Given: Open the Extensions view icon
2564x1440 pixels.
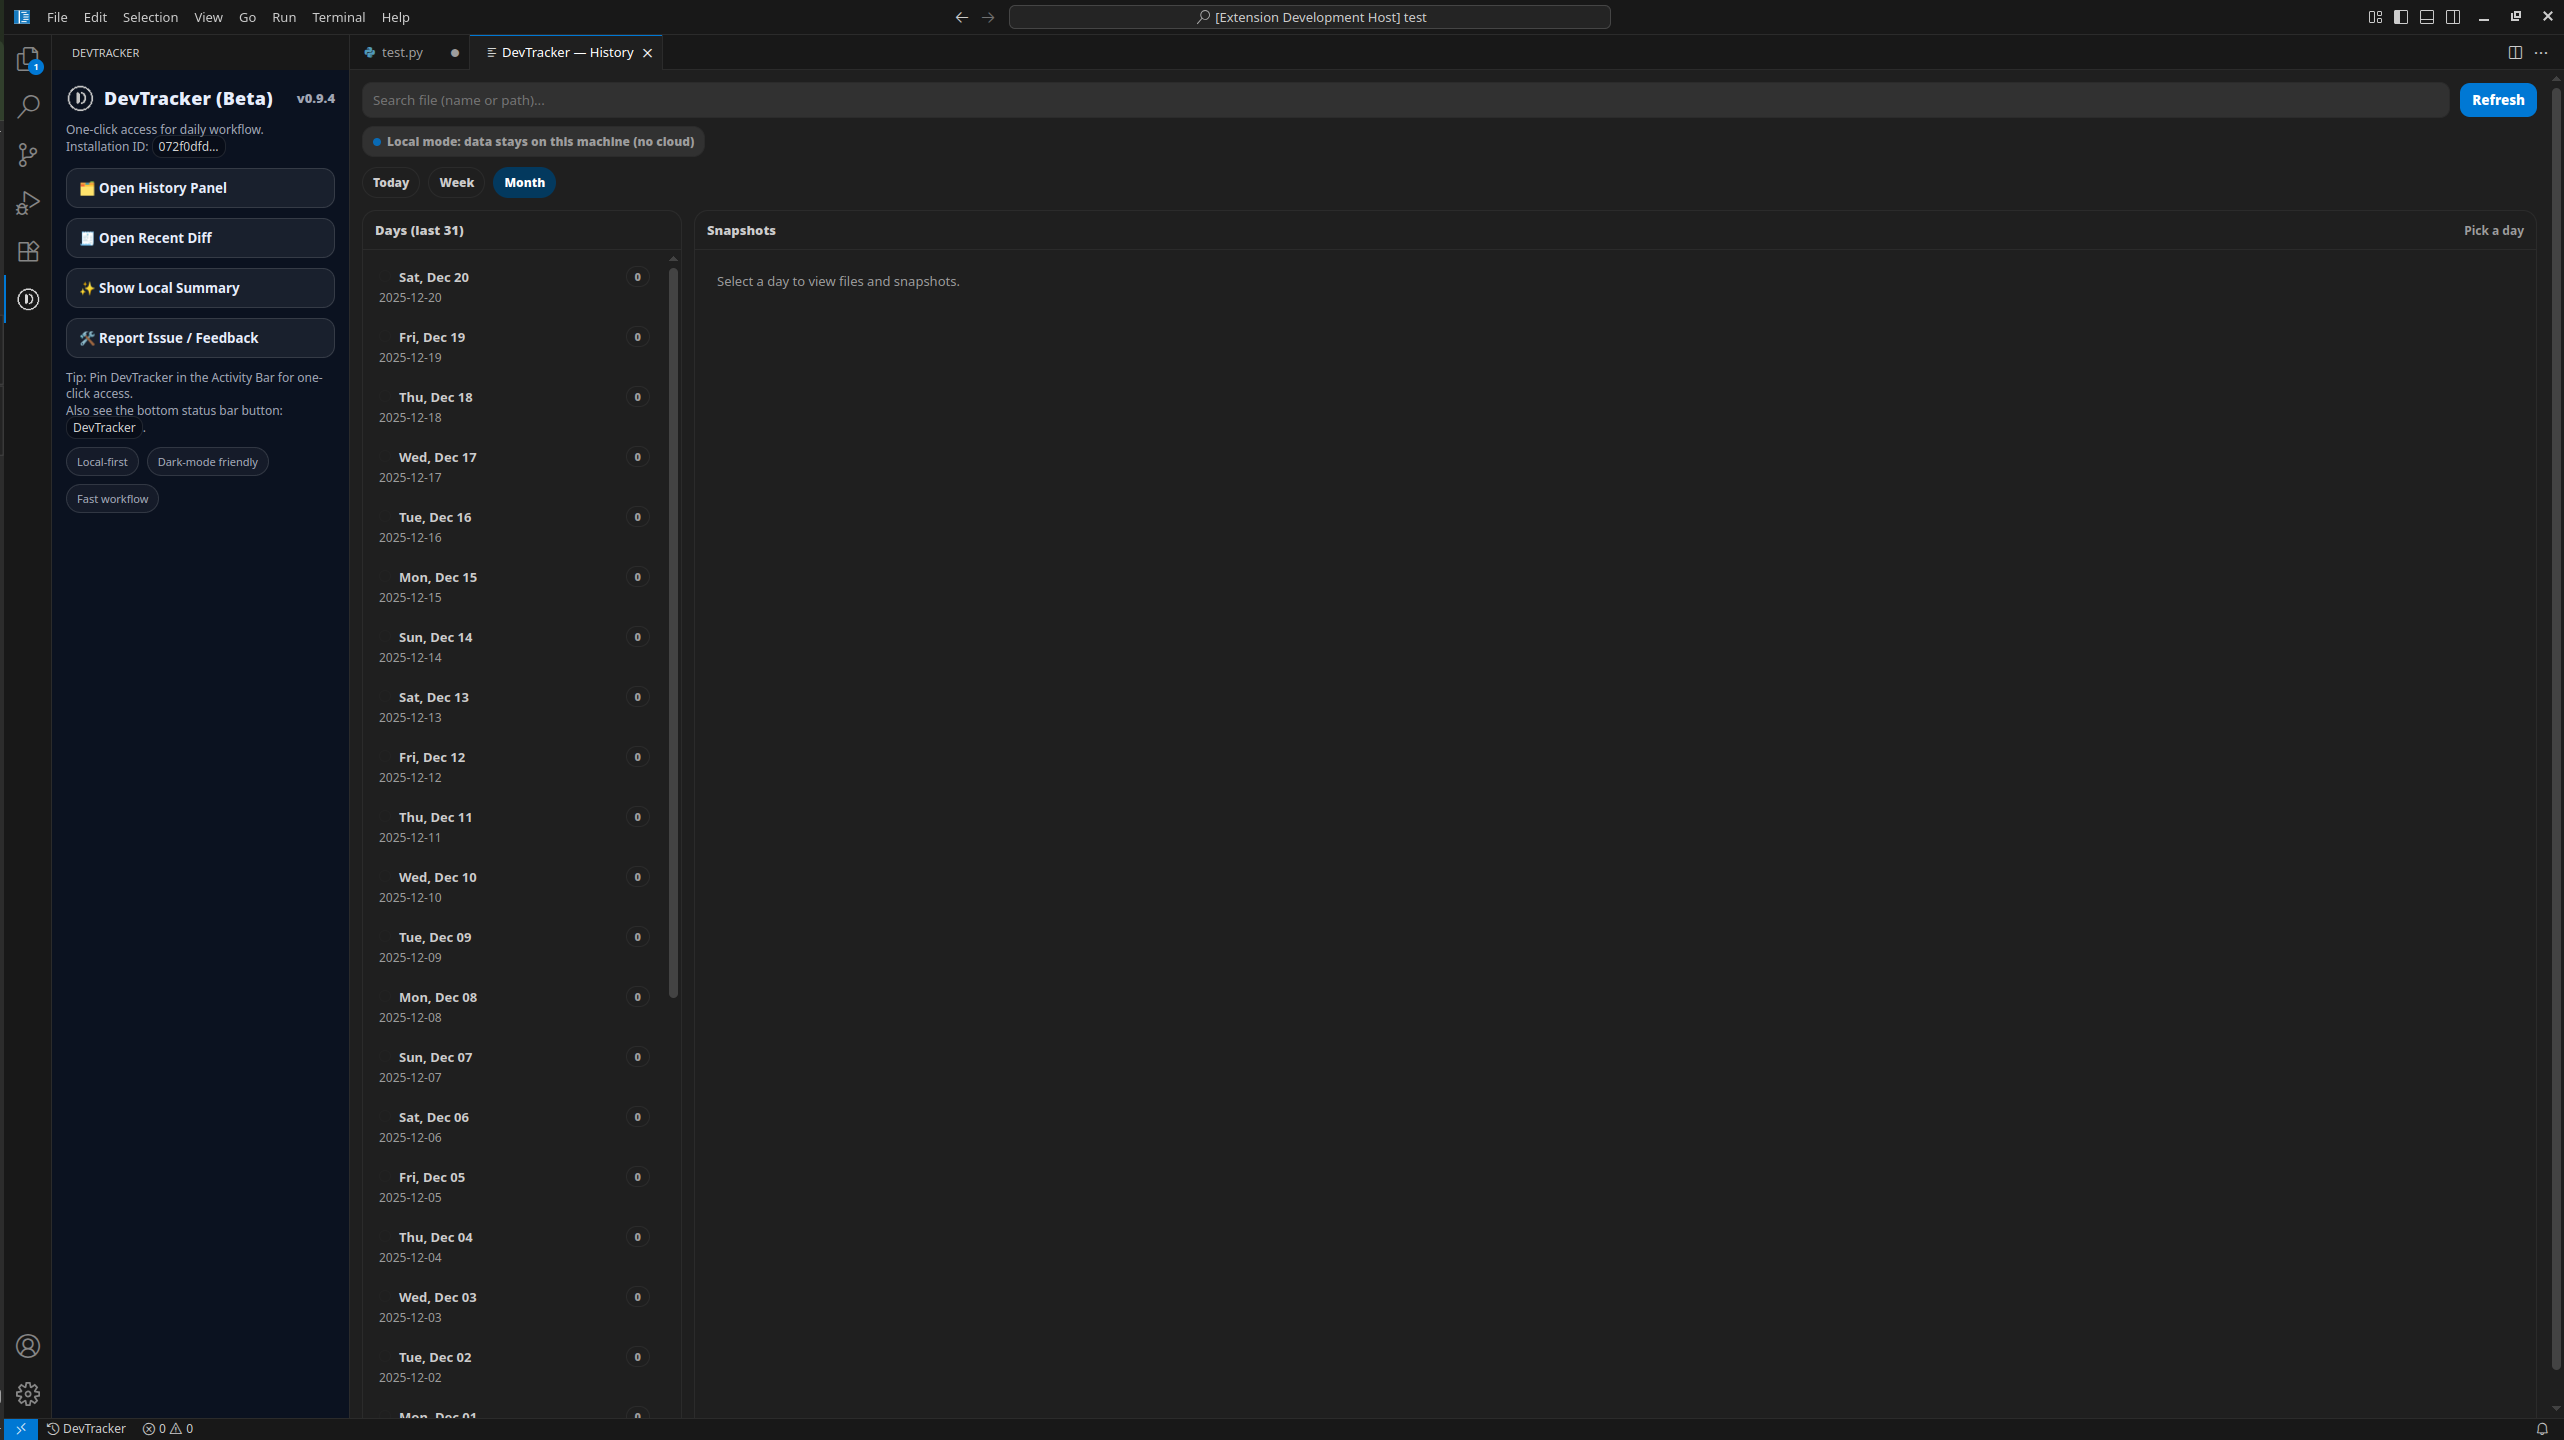Looking at the screenshot, I should (x=28, y=251).
